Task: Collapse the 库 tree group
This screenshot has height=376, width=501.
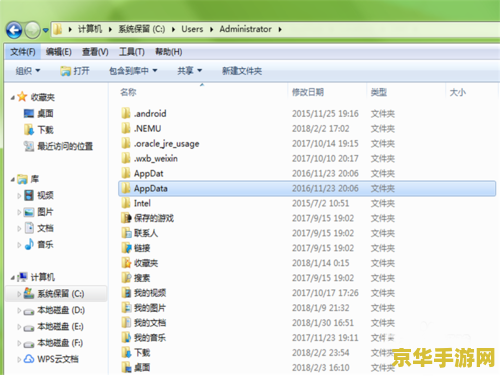Action: pyautogui.click(x=13, y=180)
